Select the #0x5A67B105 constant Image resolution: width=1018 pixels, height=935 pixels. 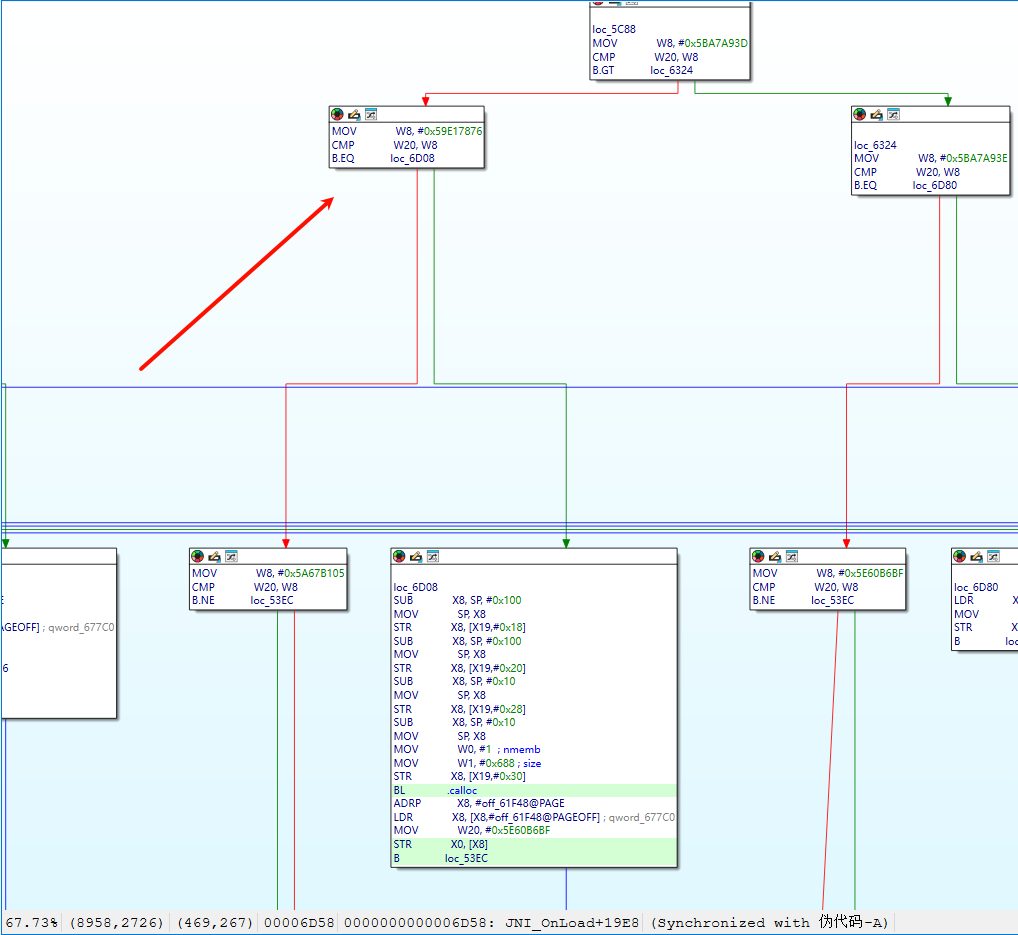click(x=311, y=573)
